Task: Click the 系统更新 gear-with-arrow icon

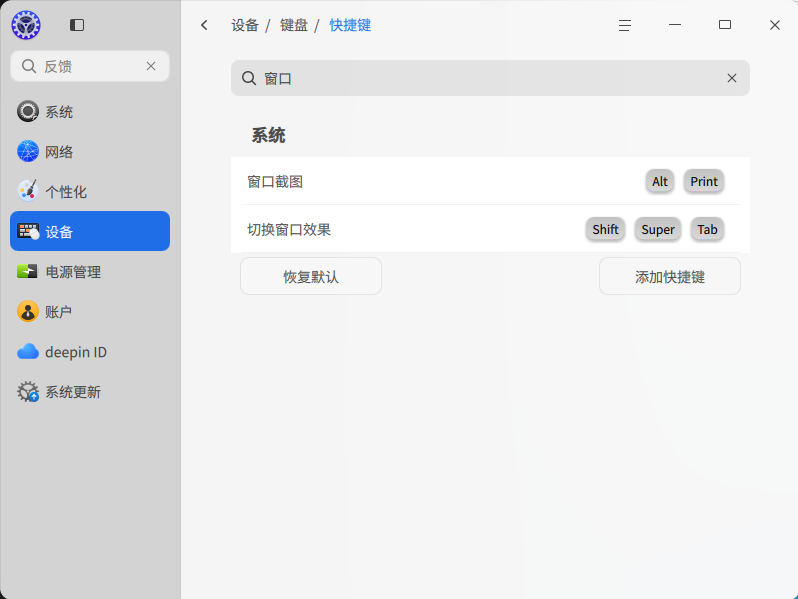Action: coord(28,391)
